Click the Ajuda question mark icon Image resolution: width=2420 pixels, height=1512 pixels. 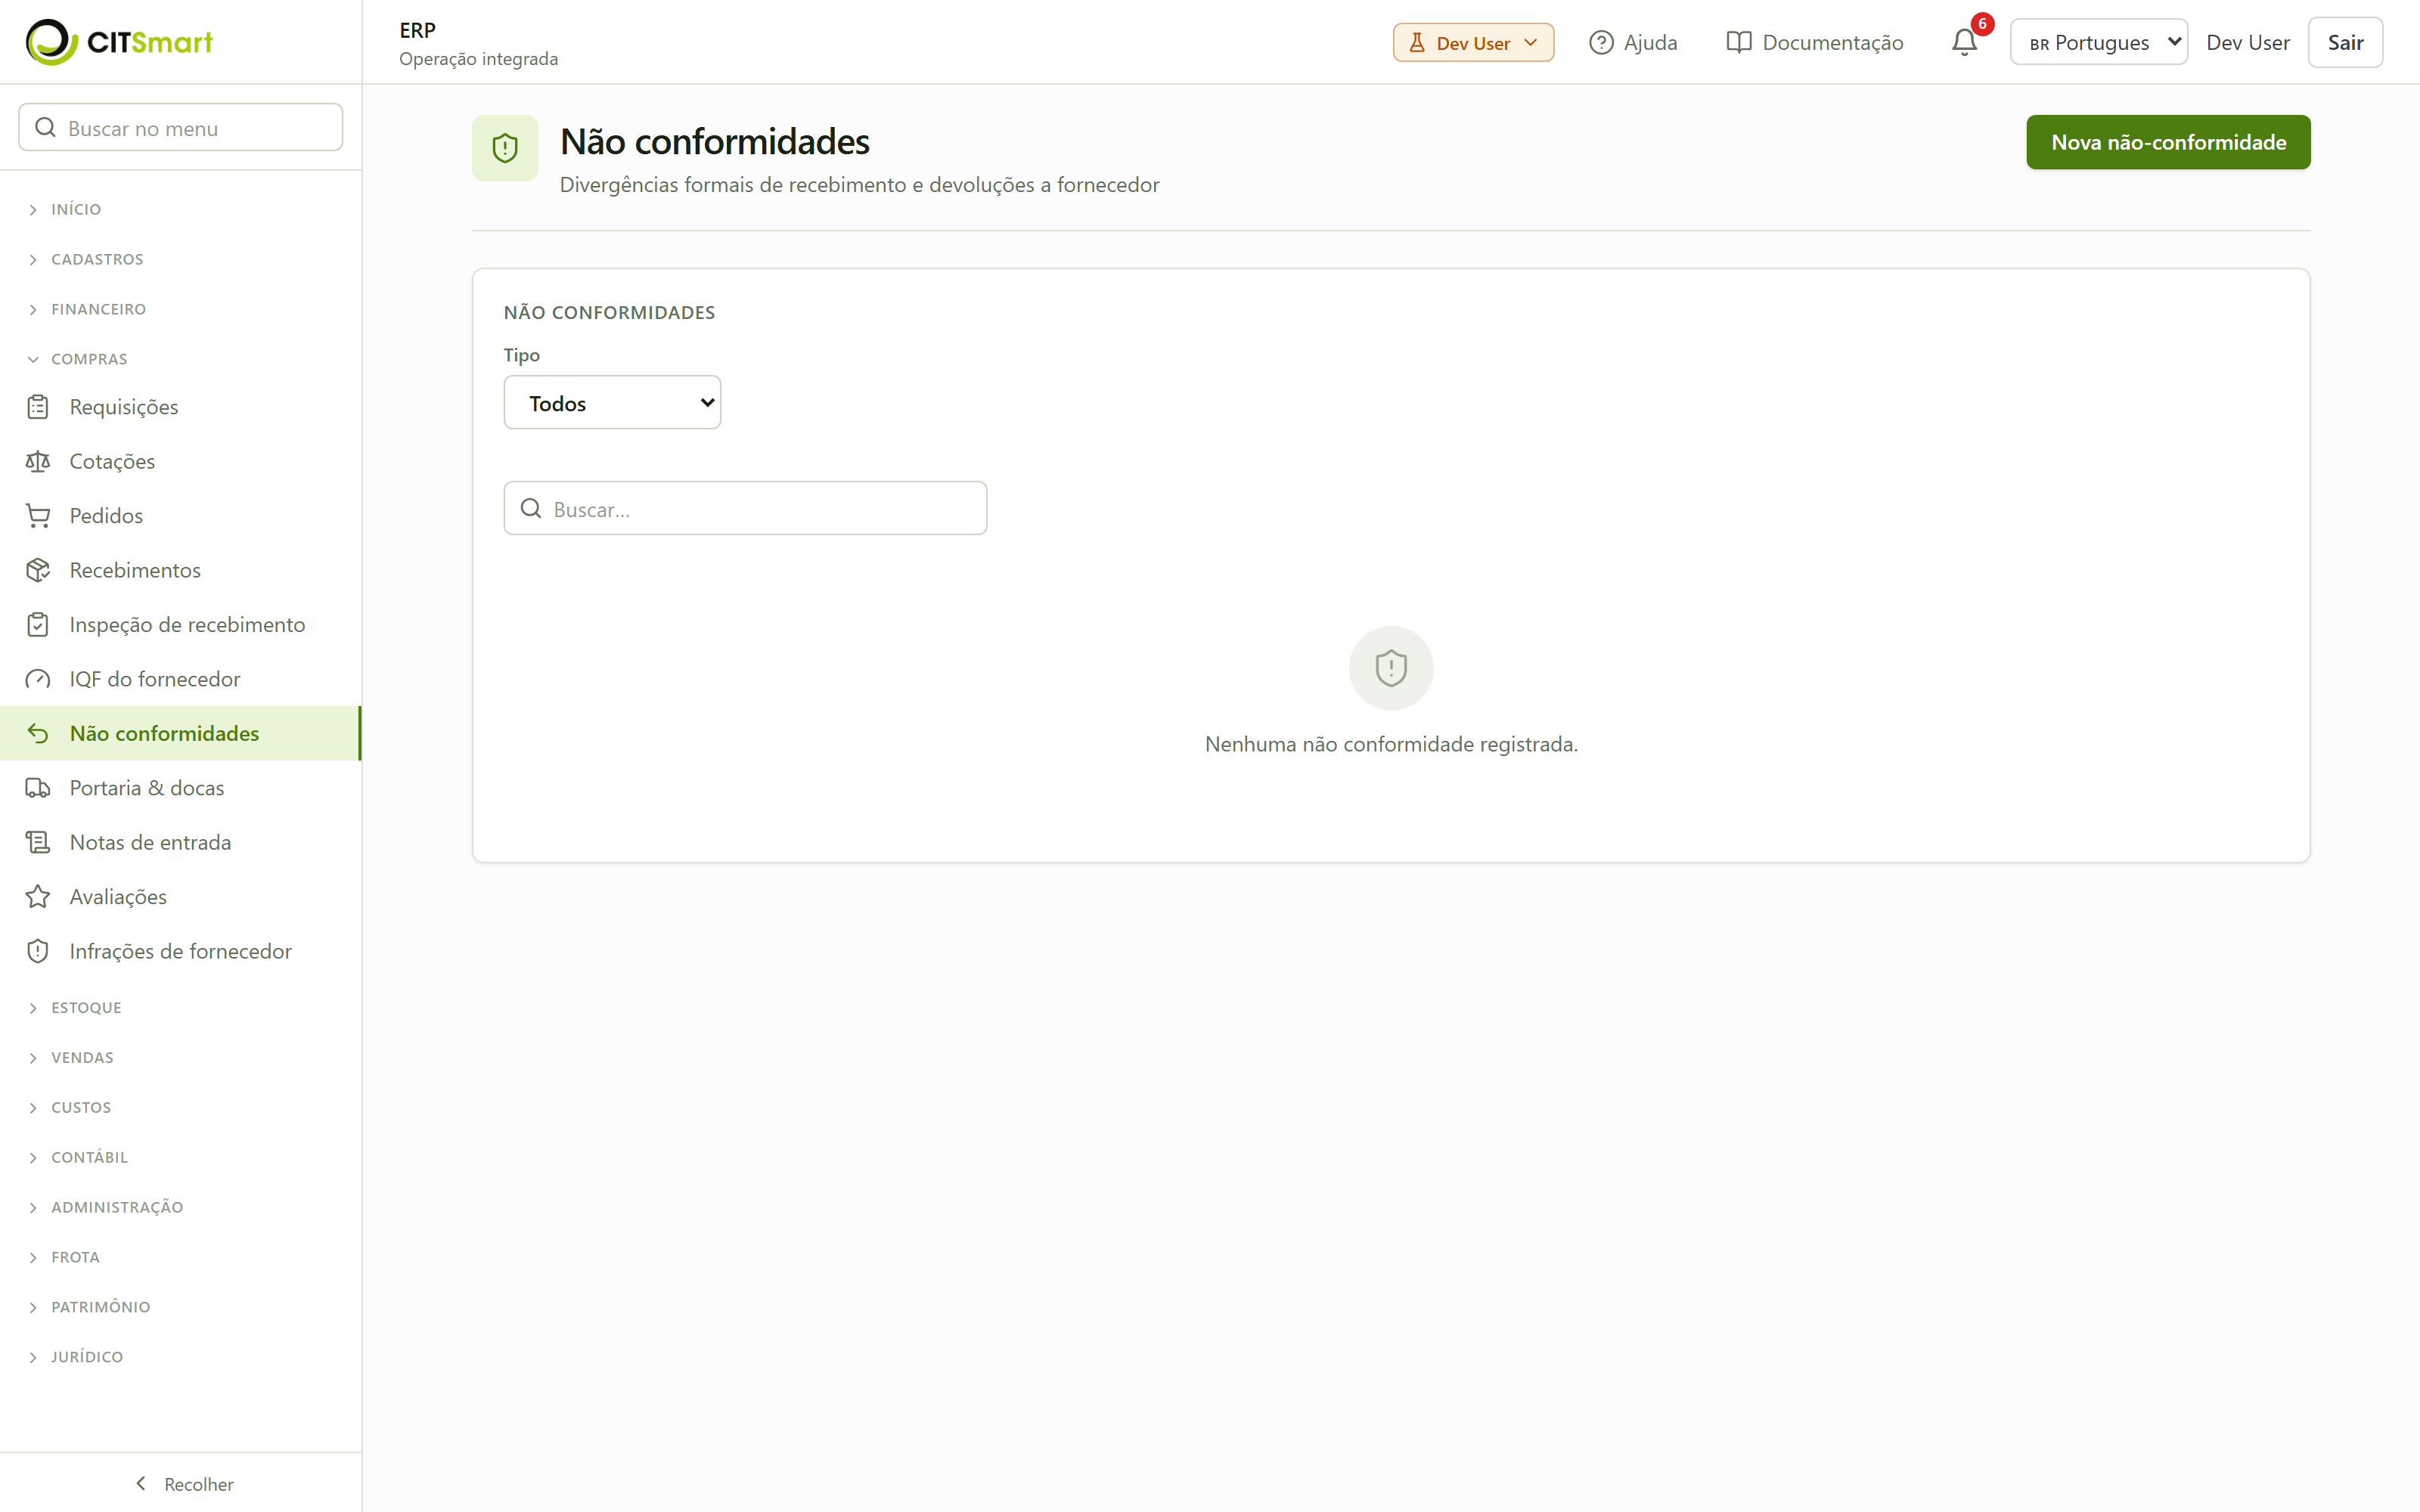tap(1601, 42)
